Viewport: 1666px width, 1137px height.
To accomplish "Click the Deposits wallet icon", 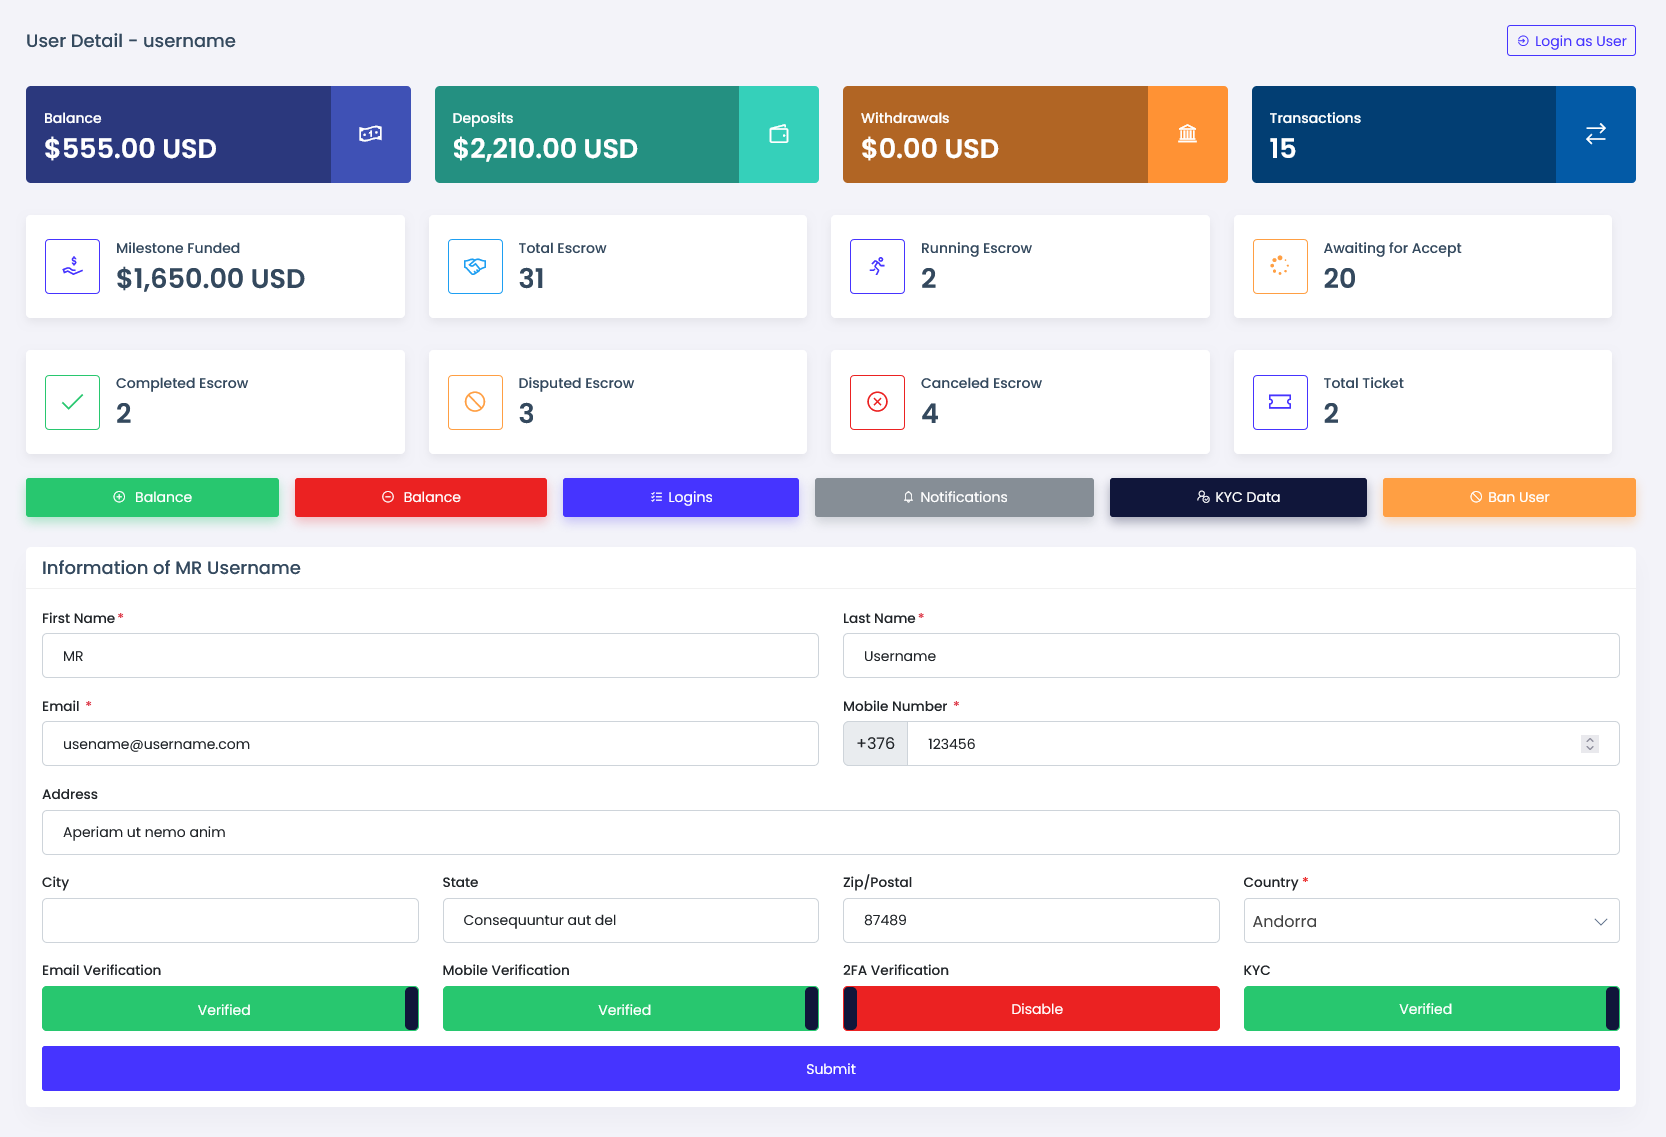I will click(779, 134).
